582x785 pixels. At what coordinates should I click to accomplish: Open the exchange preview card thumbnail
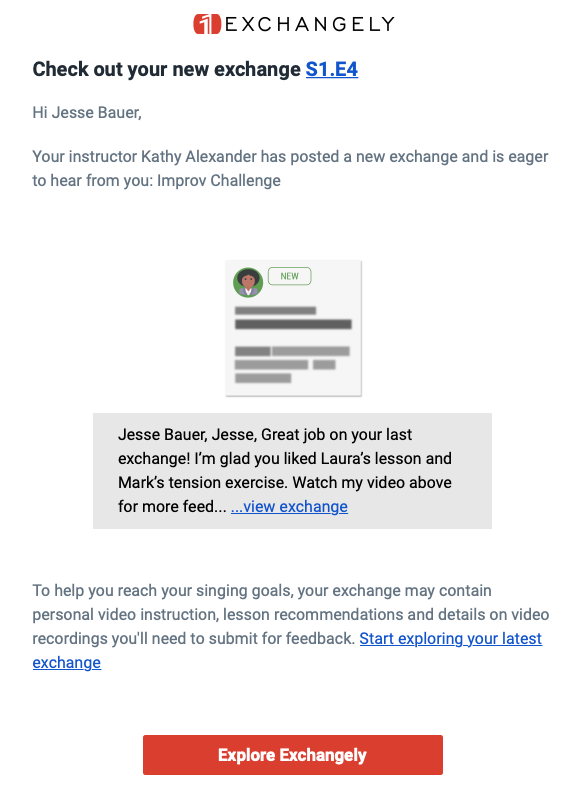click(x=293, y=328)
